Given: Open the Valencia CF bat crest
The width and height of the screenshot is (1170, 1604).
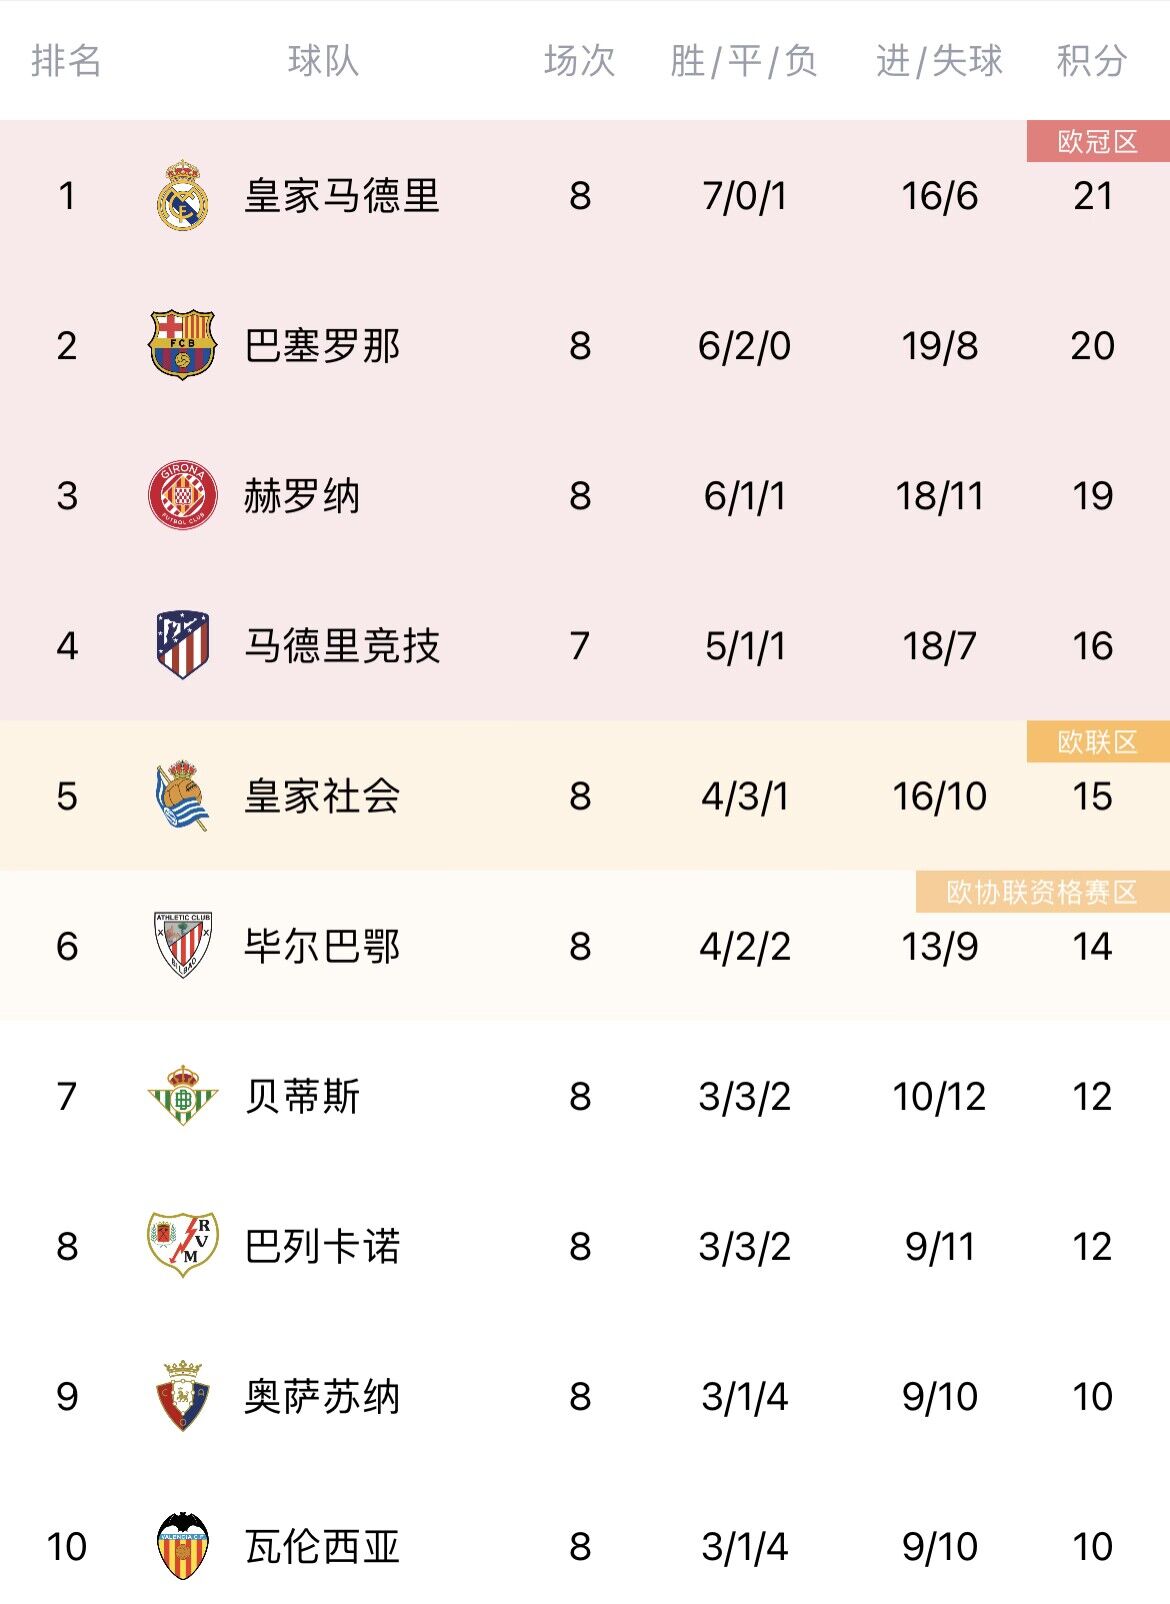Looking at the screenshot, I should pos(183,1546).
